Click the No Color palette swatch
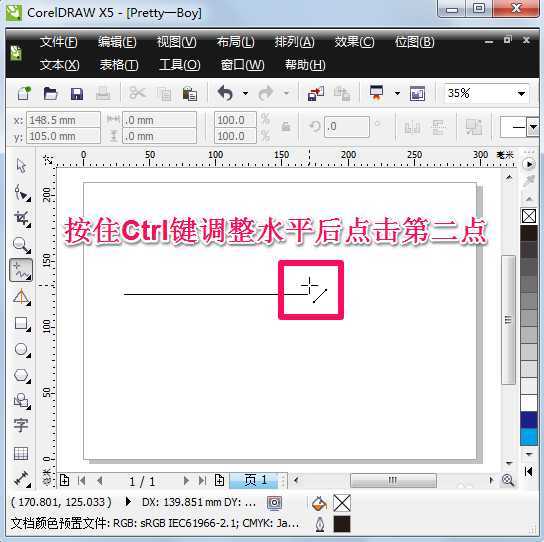Screen dimensions: 544x542 tap(529, 217)
